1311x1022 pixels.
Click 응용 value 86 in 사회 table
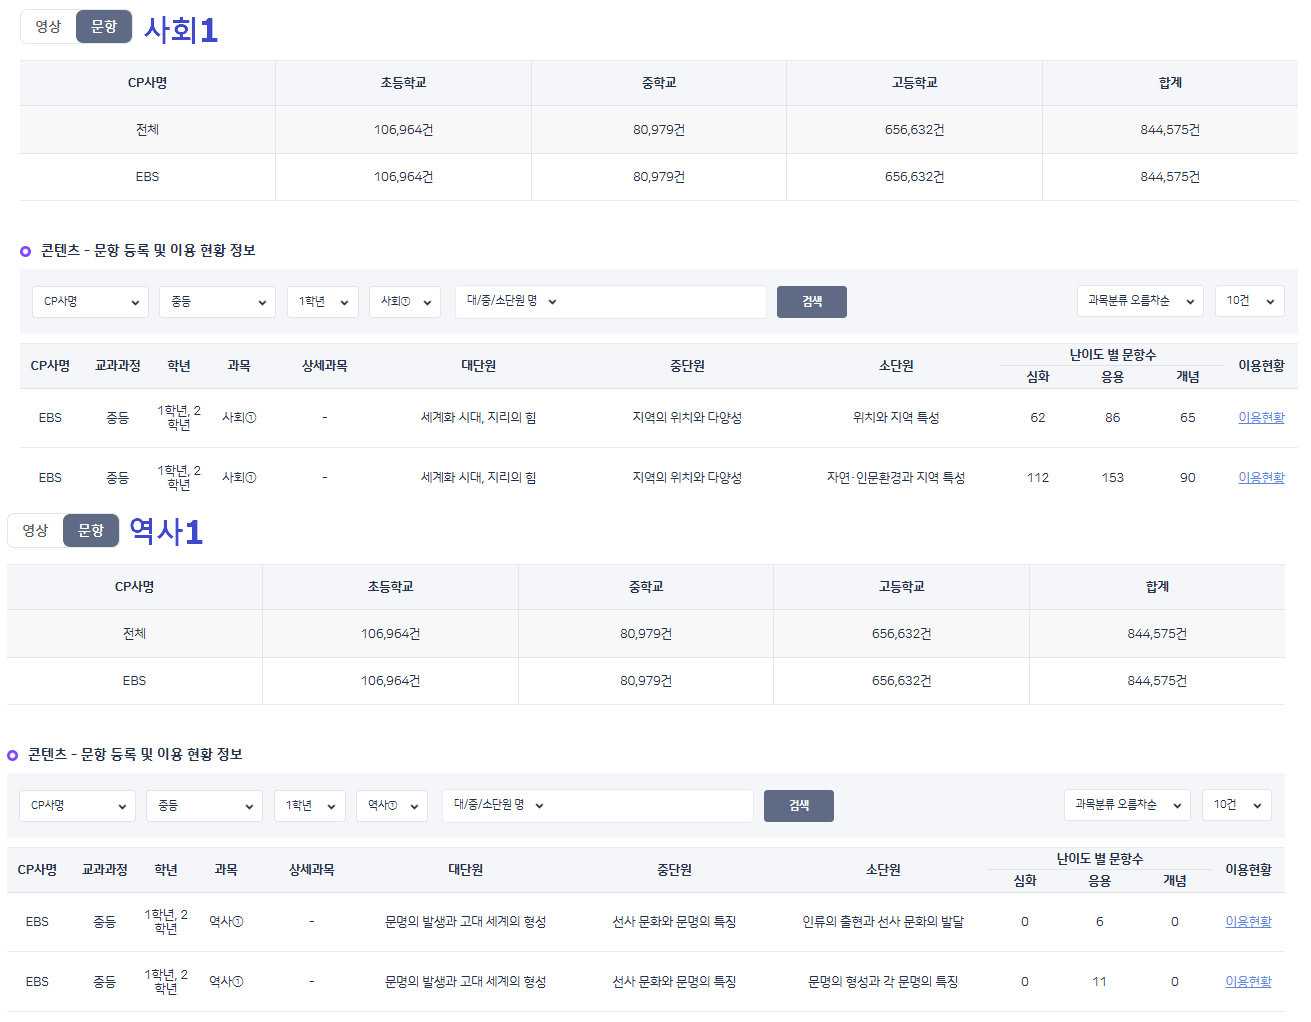coord(1113,418)
